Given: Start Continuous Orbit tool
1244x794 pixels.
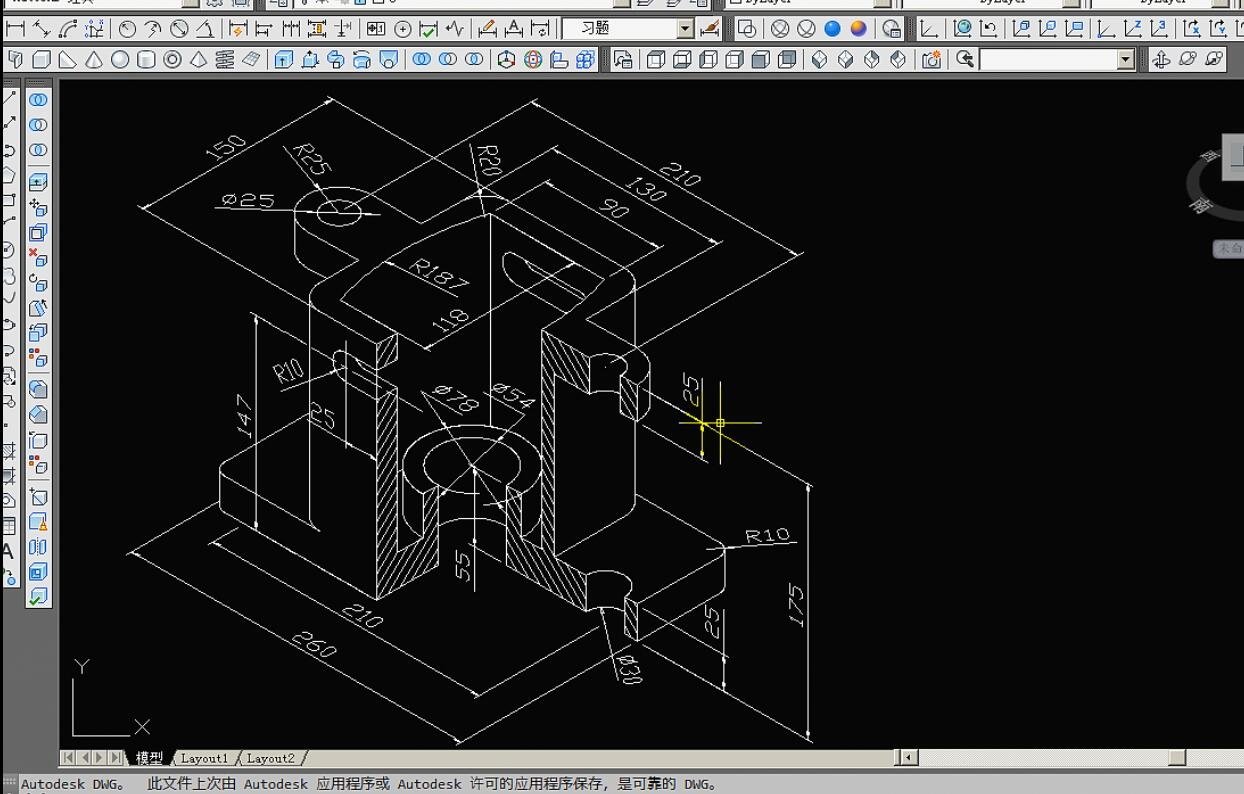Looking at the screenshot, I should (1213, 60).
